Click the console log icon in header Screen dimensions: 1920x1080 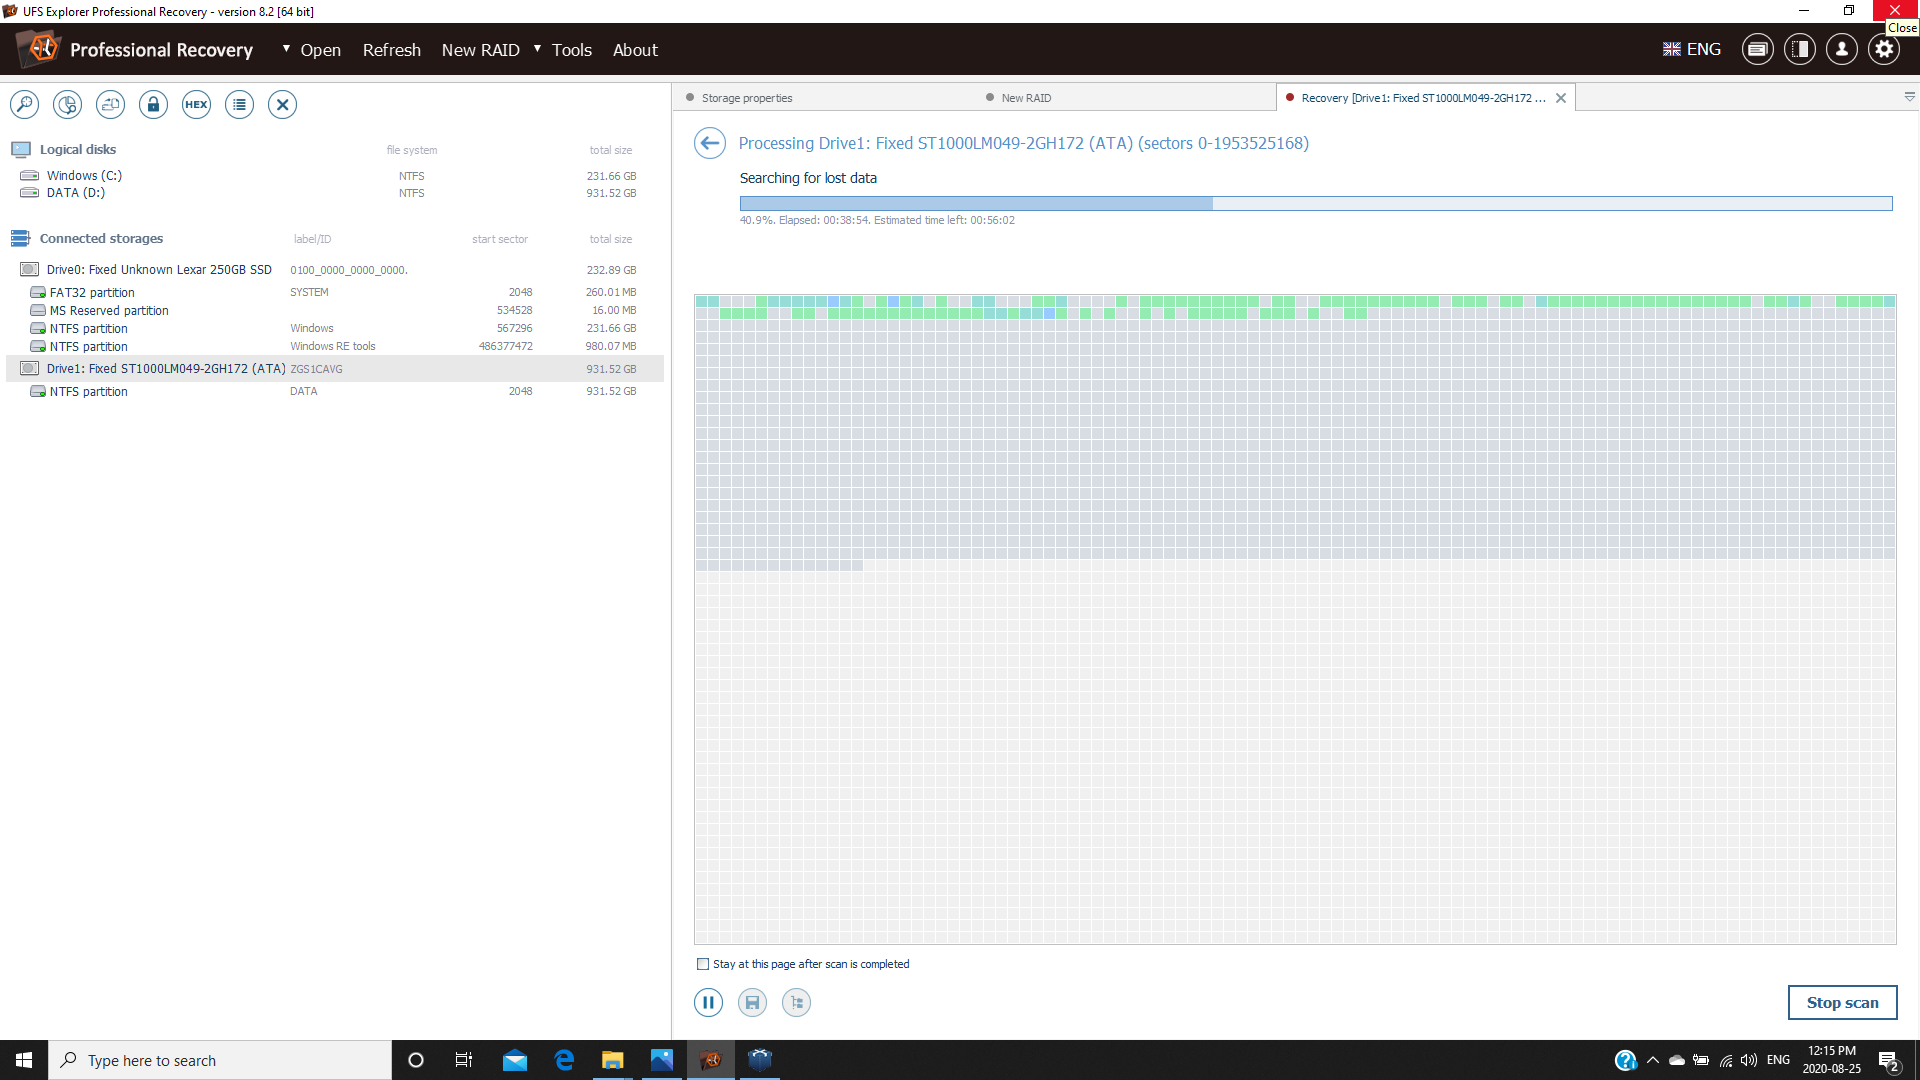click(1758, 49)
